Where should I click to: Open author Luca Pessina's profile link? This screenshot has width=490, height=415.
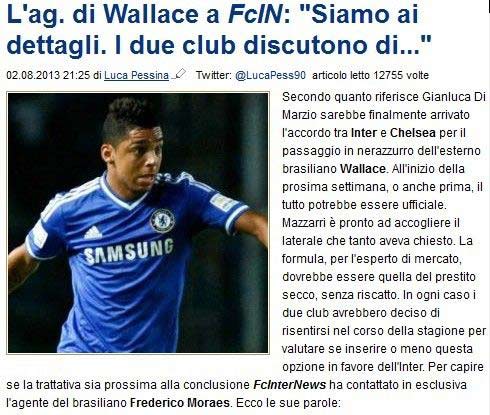(136, 75)
